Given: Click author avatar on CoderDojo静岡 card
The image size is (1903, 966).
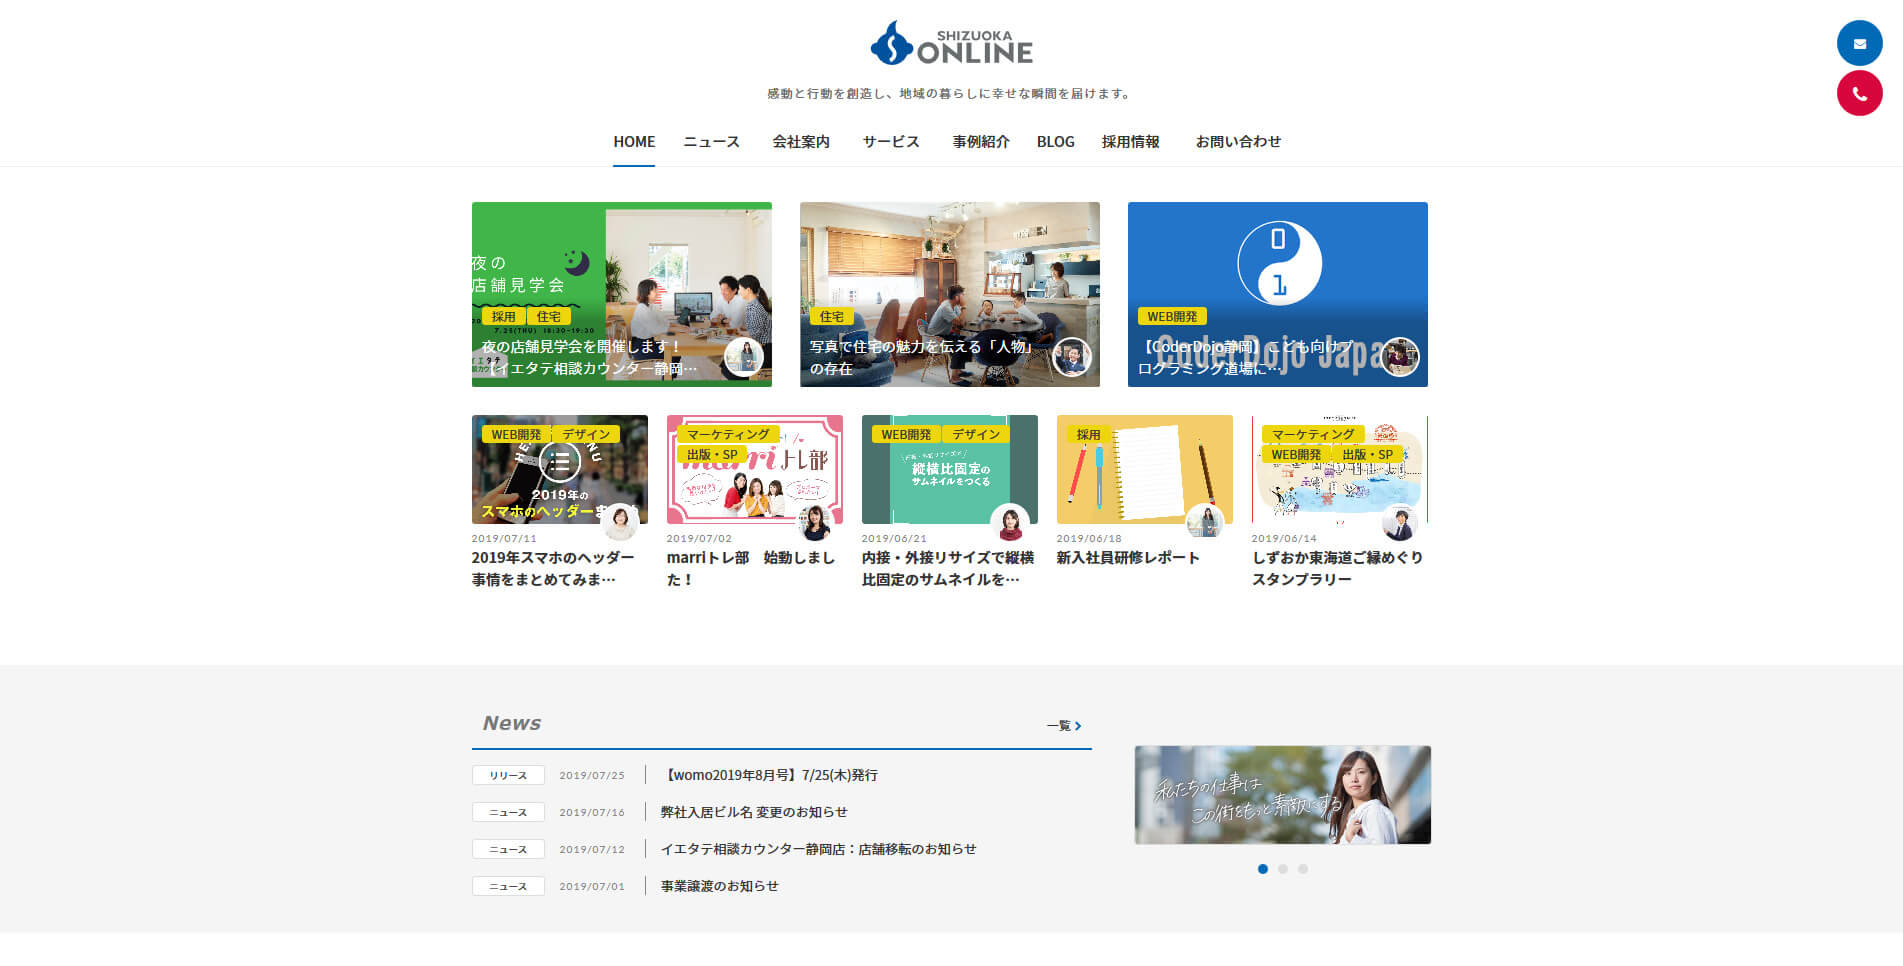Looking at the screenshot, I should pos(1399,357).
